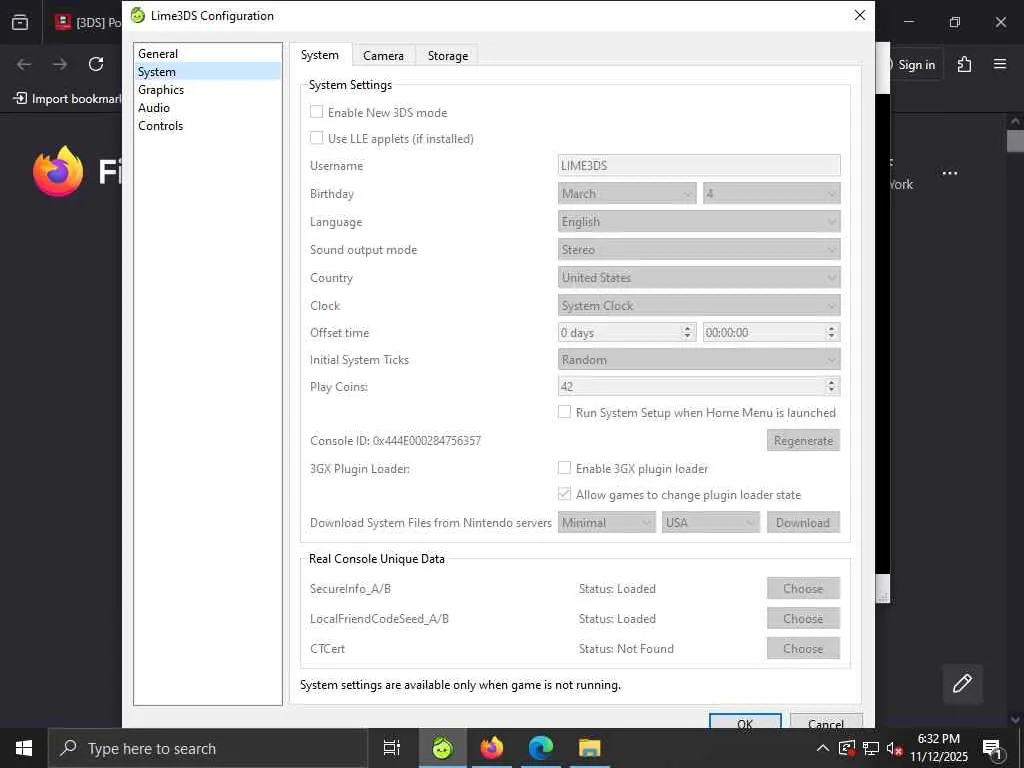Select the System tab
Viewport: 1024px width, 768px height.
(320, 55)
